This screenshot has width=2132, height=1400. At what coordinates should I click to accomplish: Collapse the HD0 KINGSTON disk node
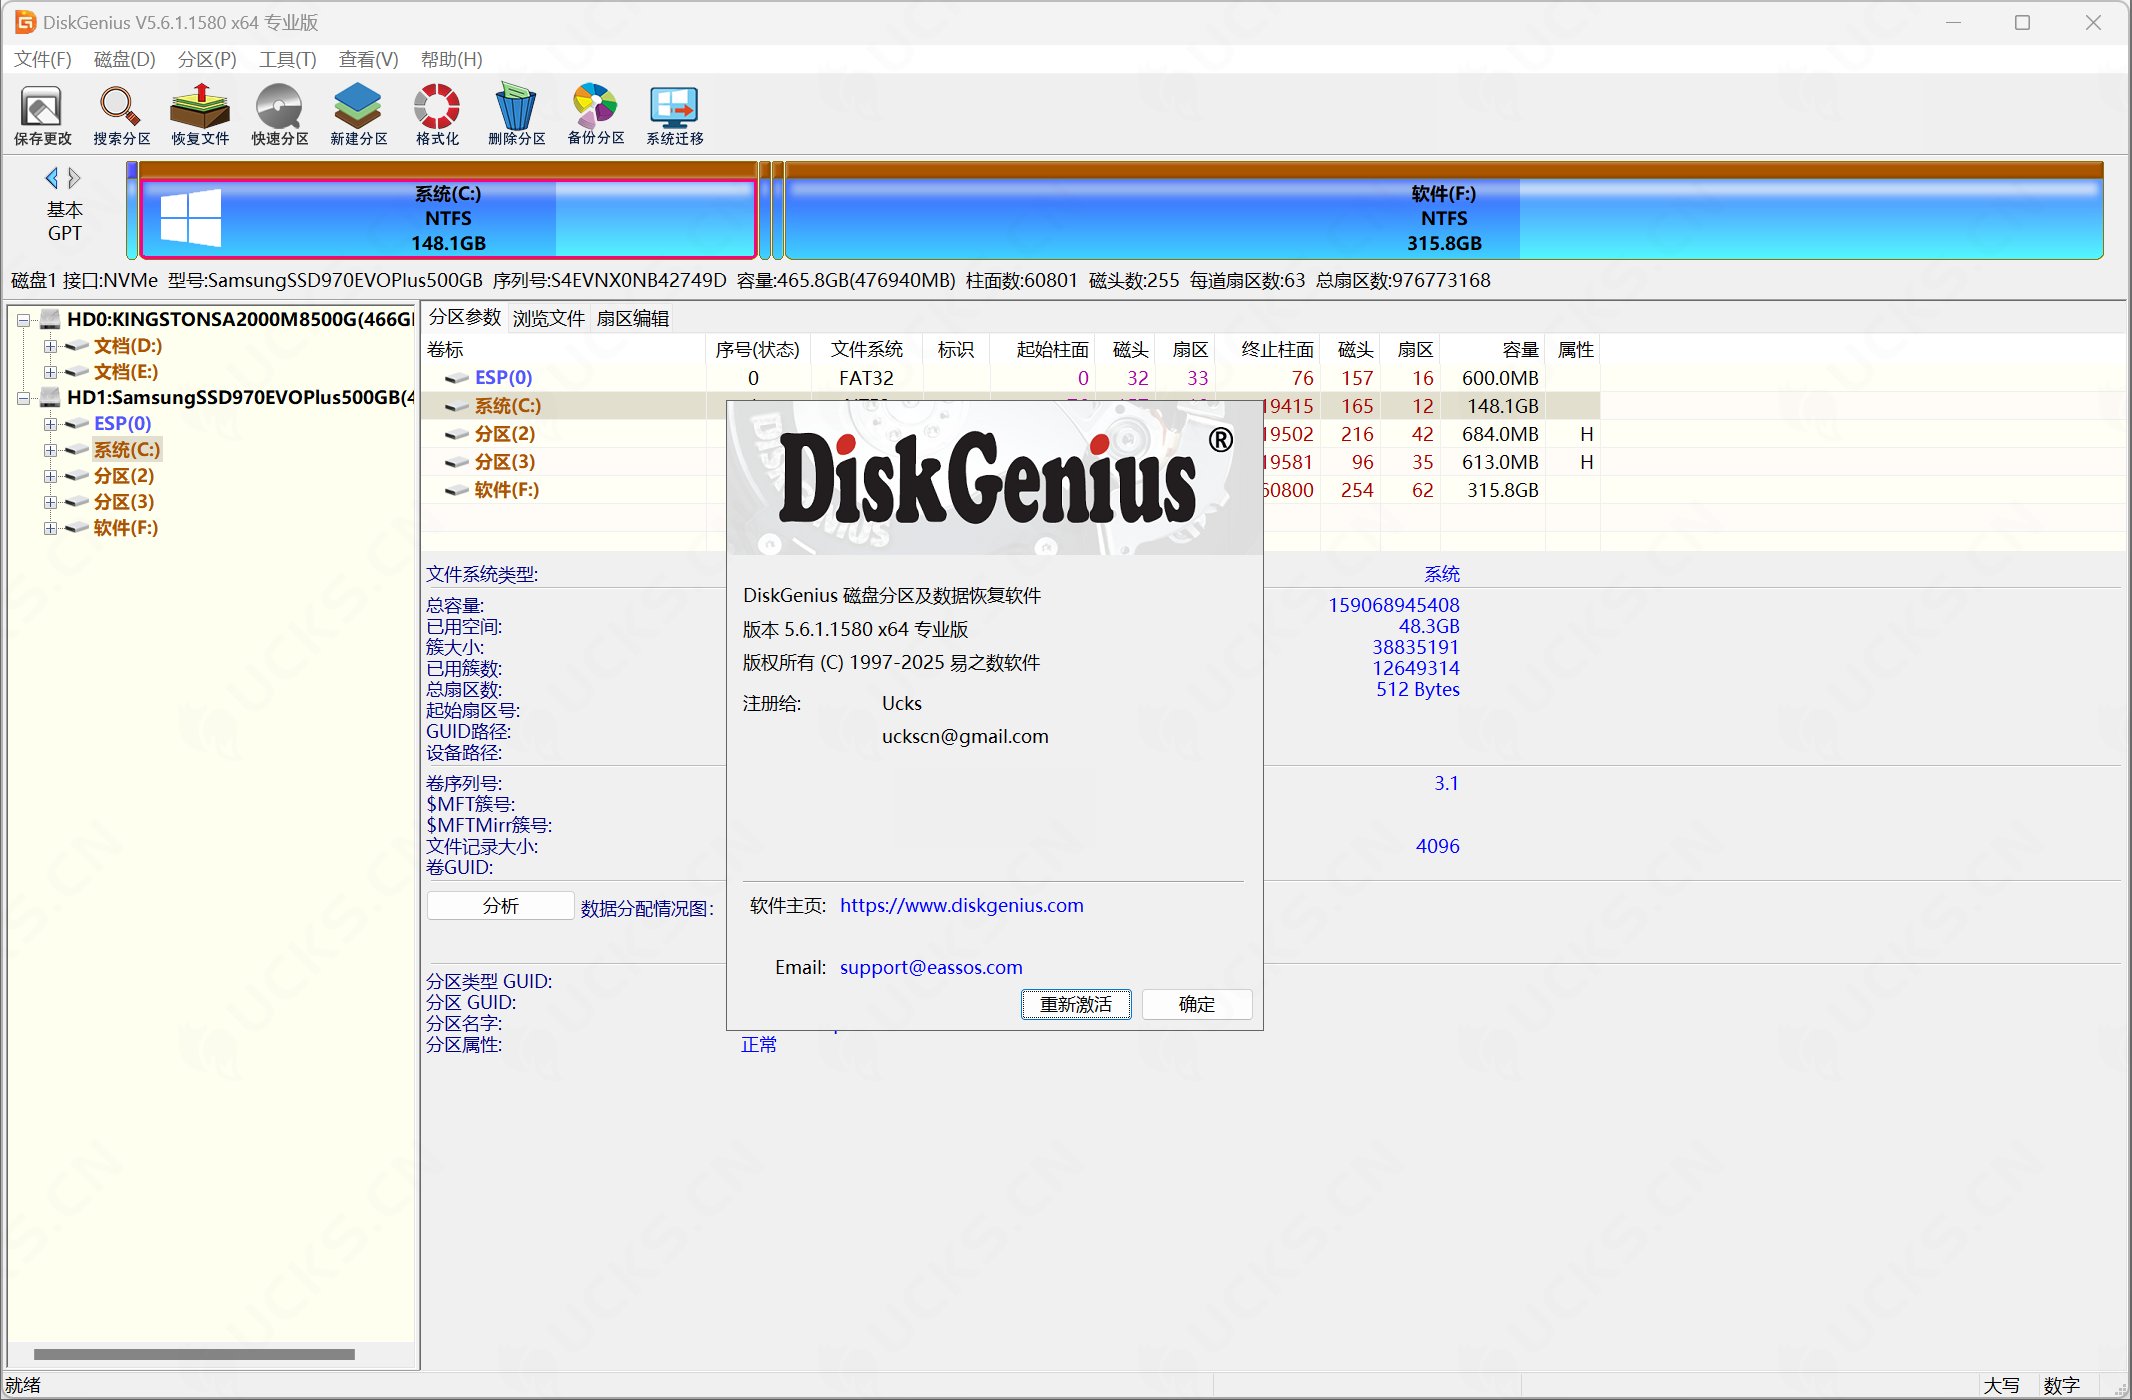coord(23,320)
